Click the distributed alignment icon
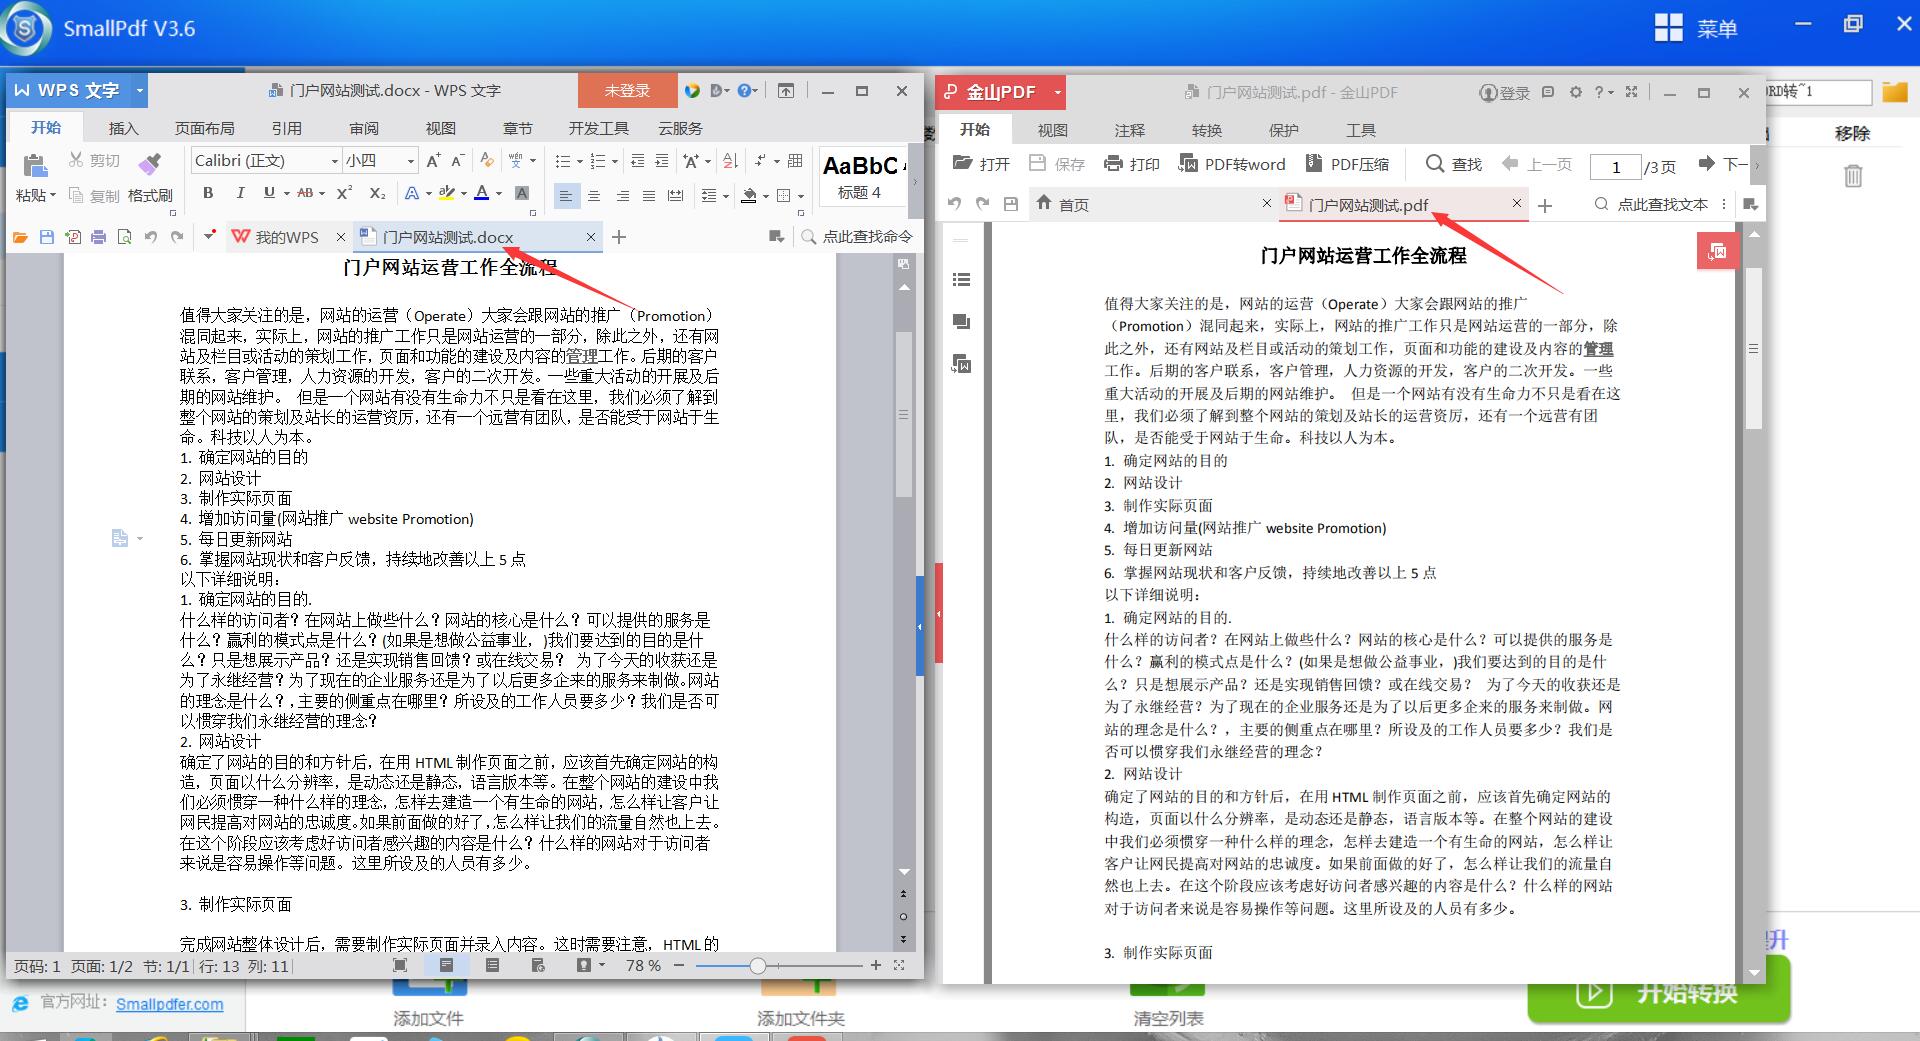The width and height of the screenshot is (1920, 1041). click(x=676, y=196)
